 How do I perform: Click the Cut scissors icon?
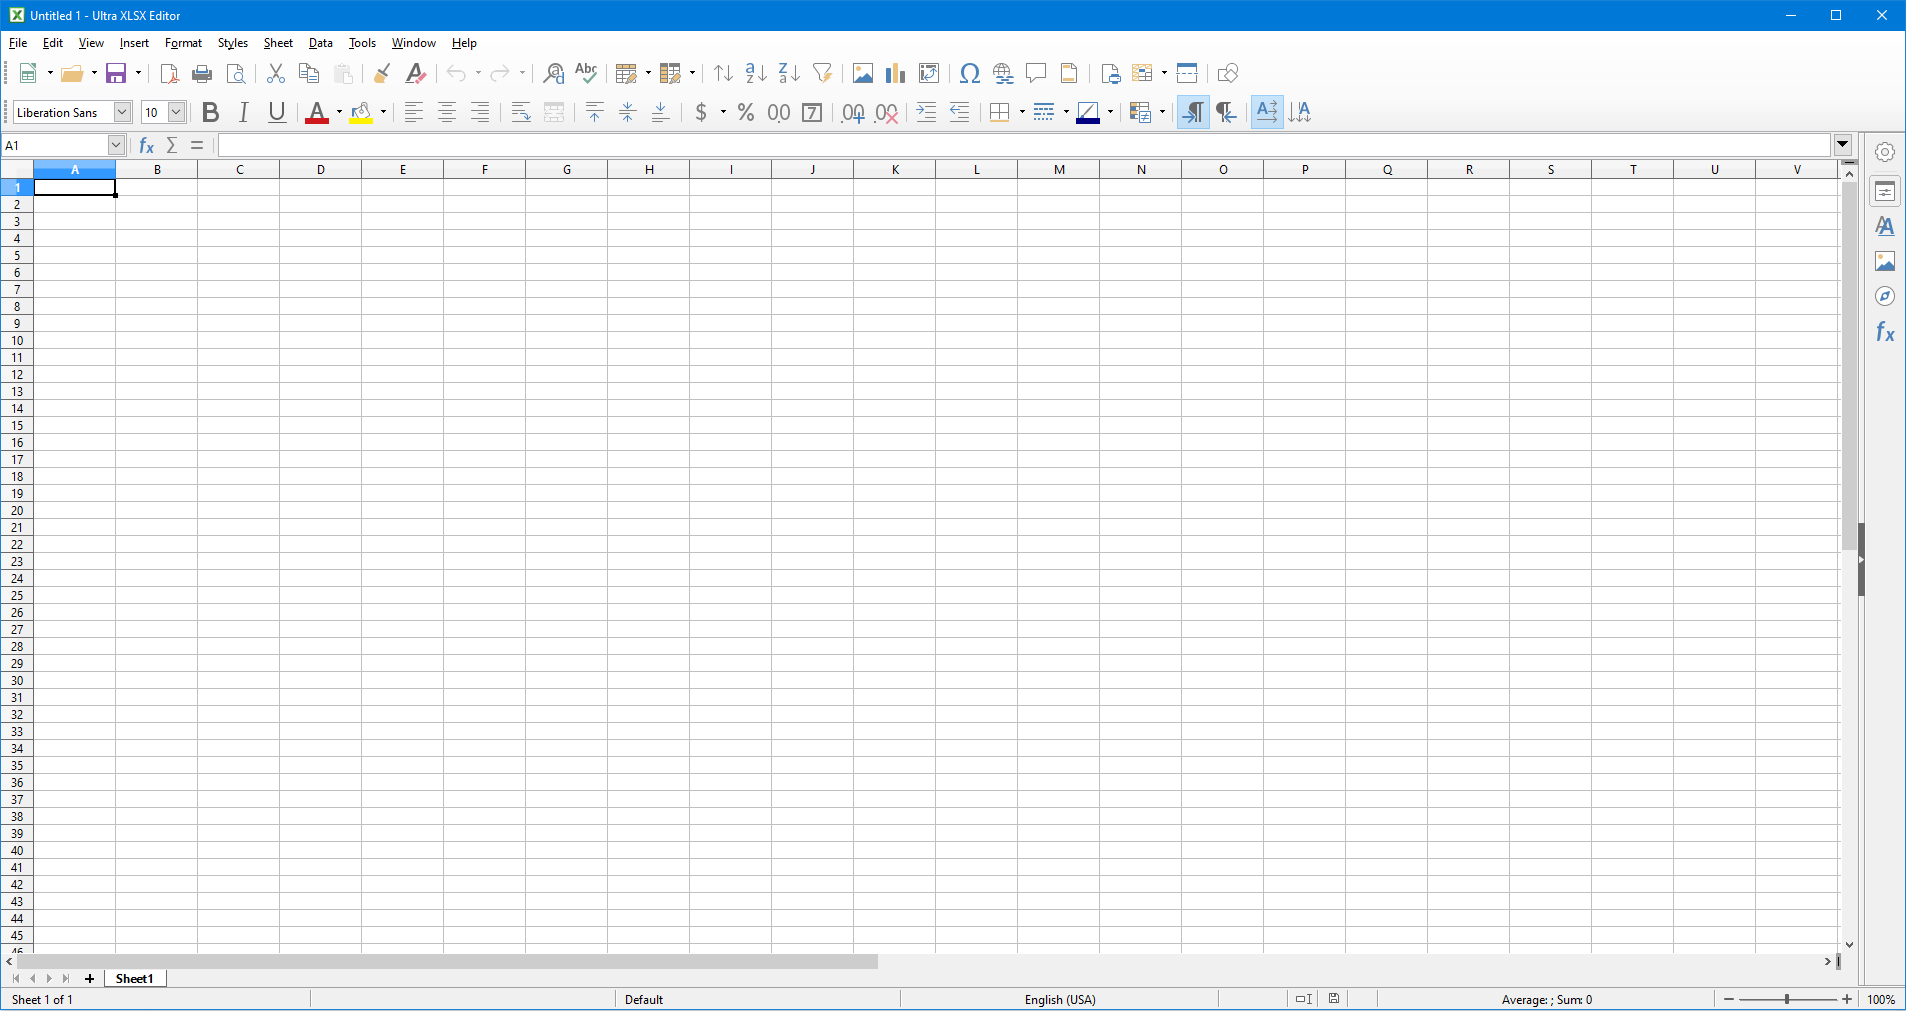[276, 73]
